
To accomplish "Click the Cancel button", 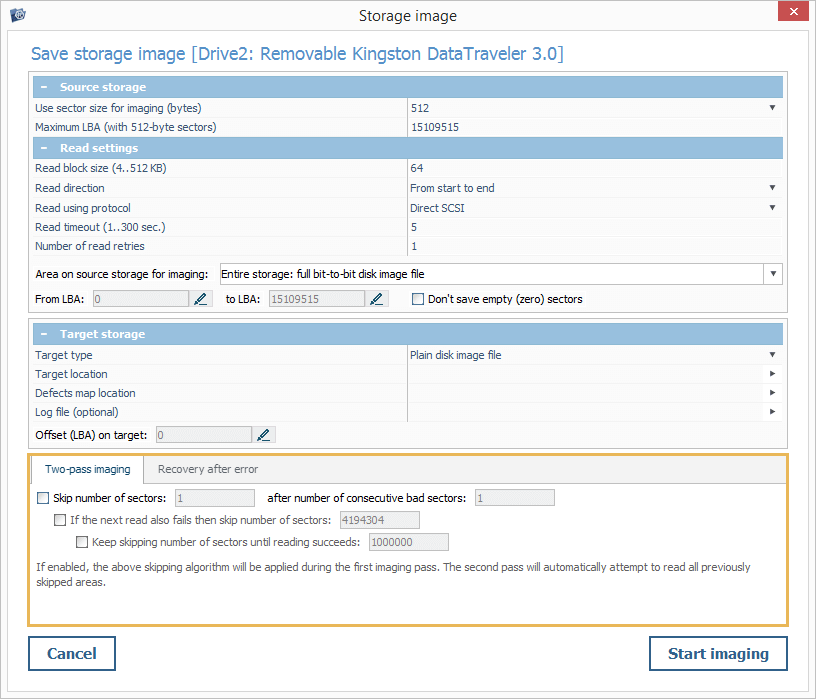I will click(72, 654).
